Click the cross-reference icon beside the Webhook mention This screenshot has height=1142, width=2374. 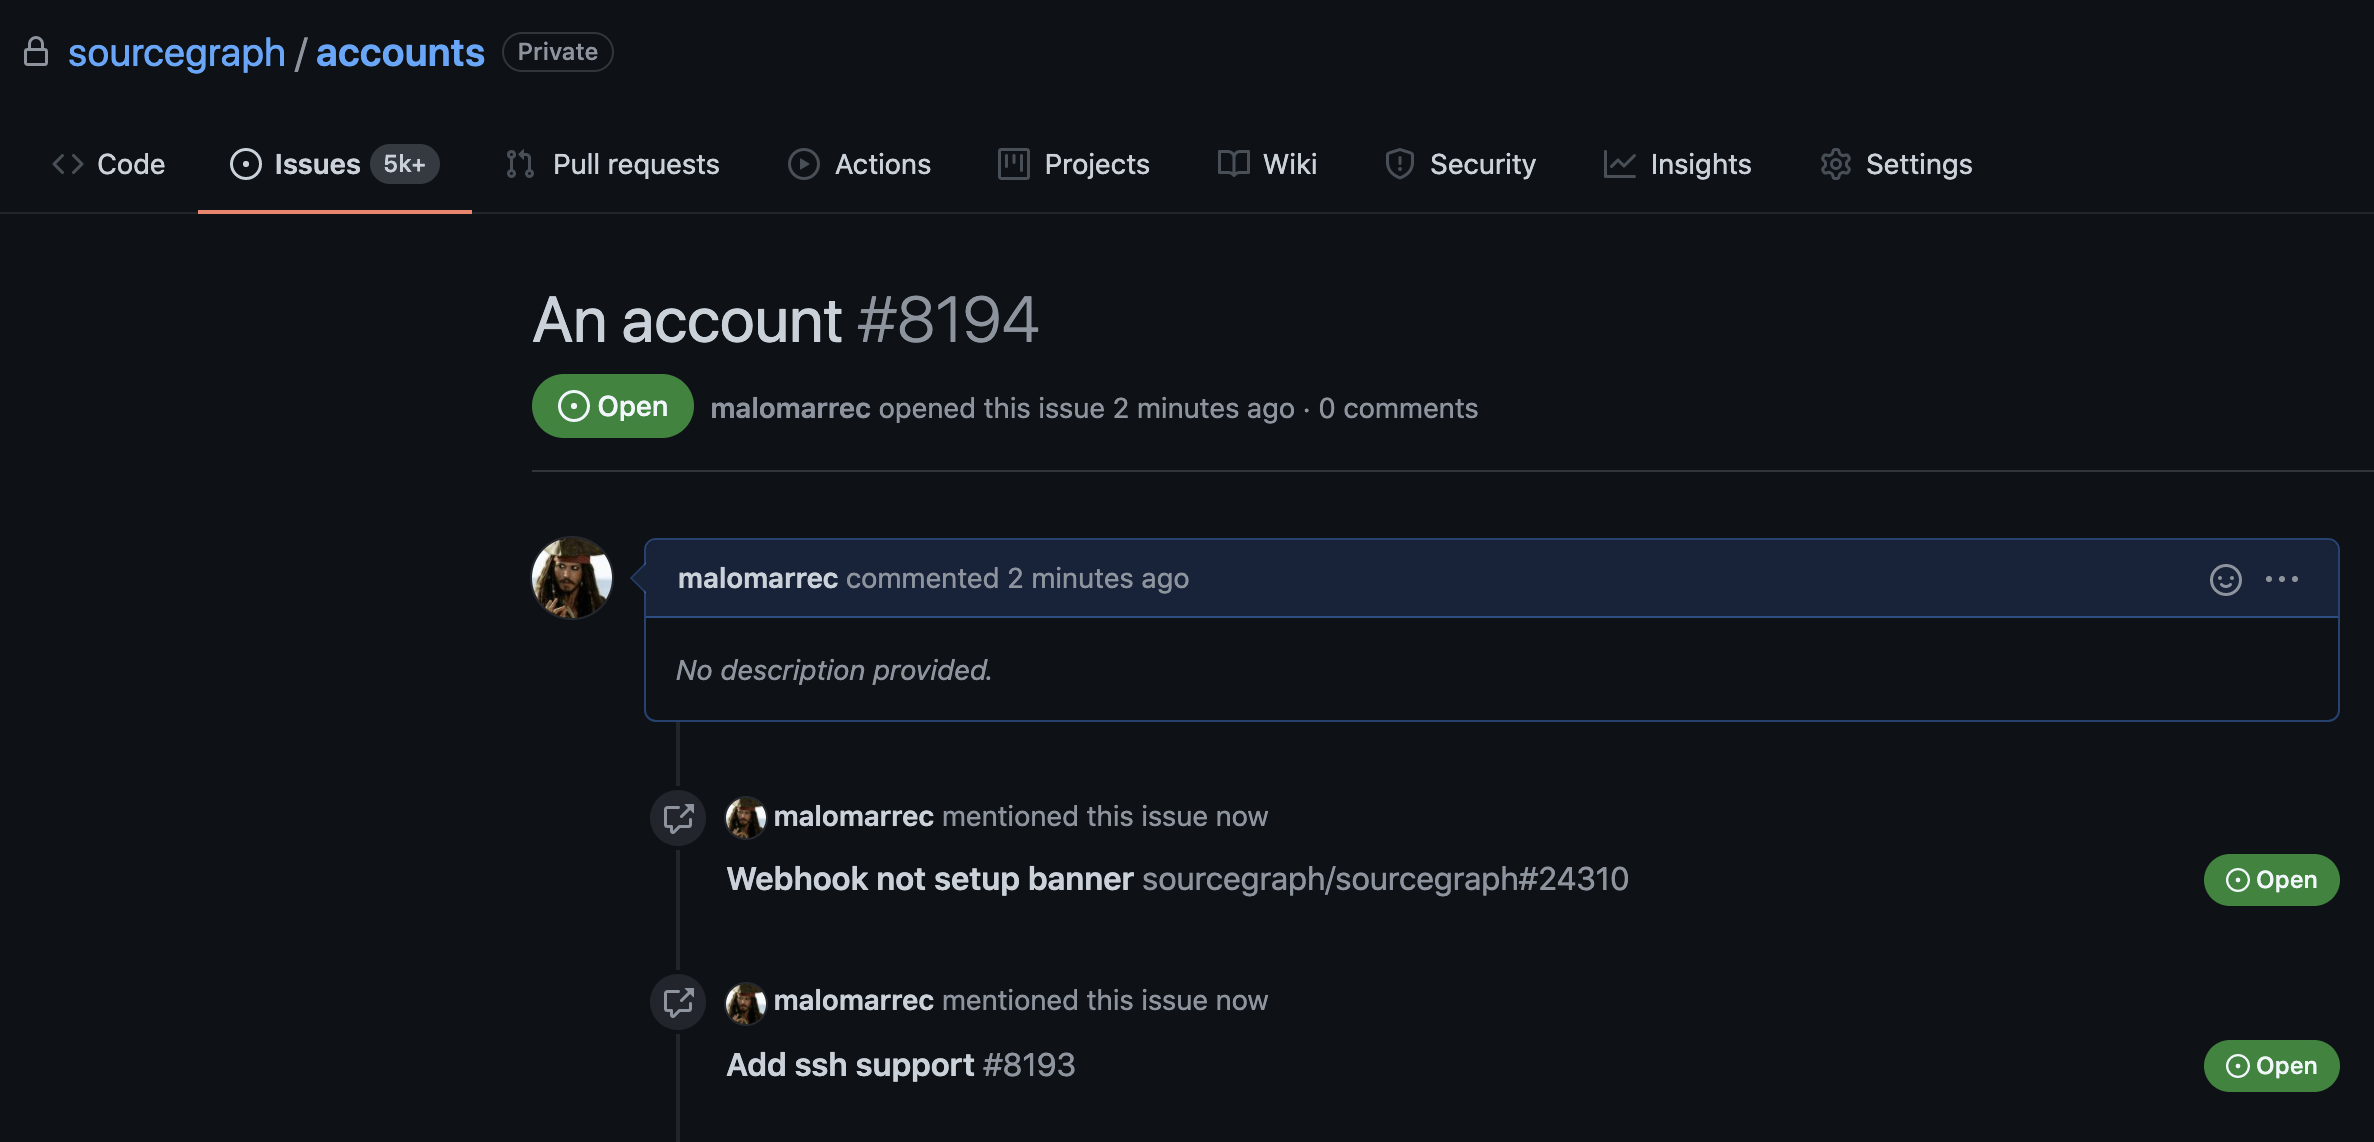click(x=679, y=818)
